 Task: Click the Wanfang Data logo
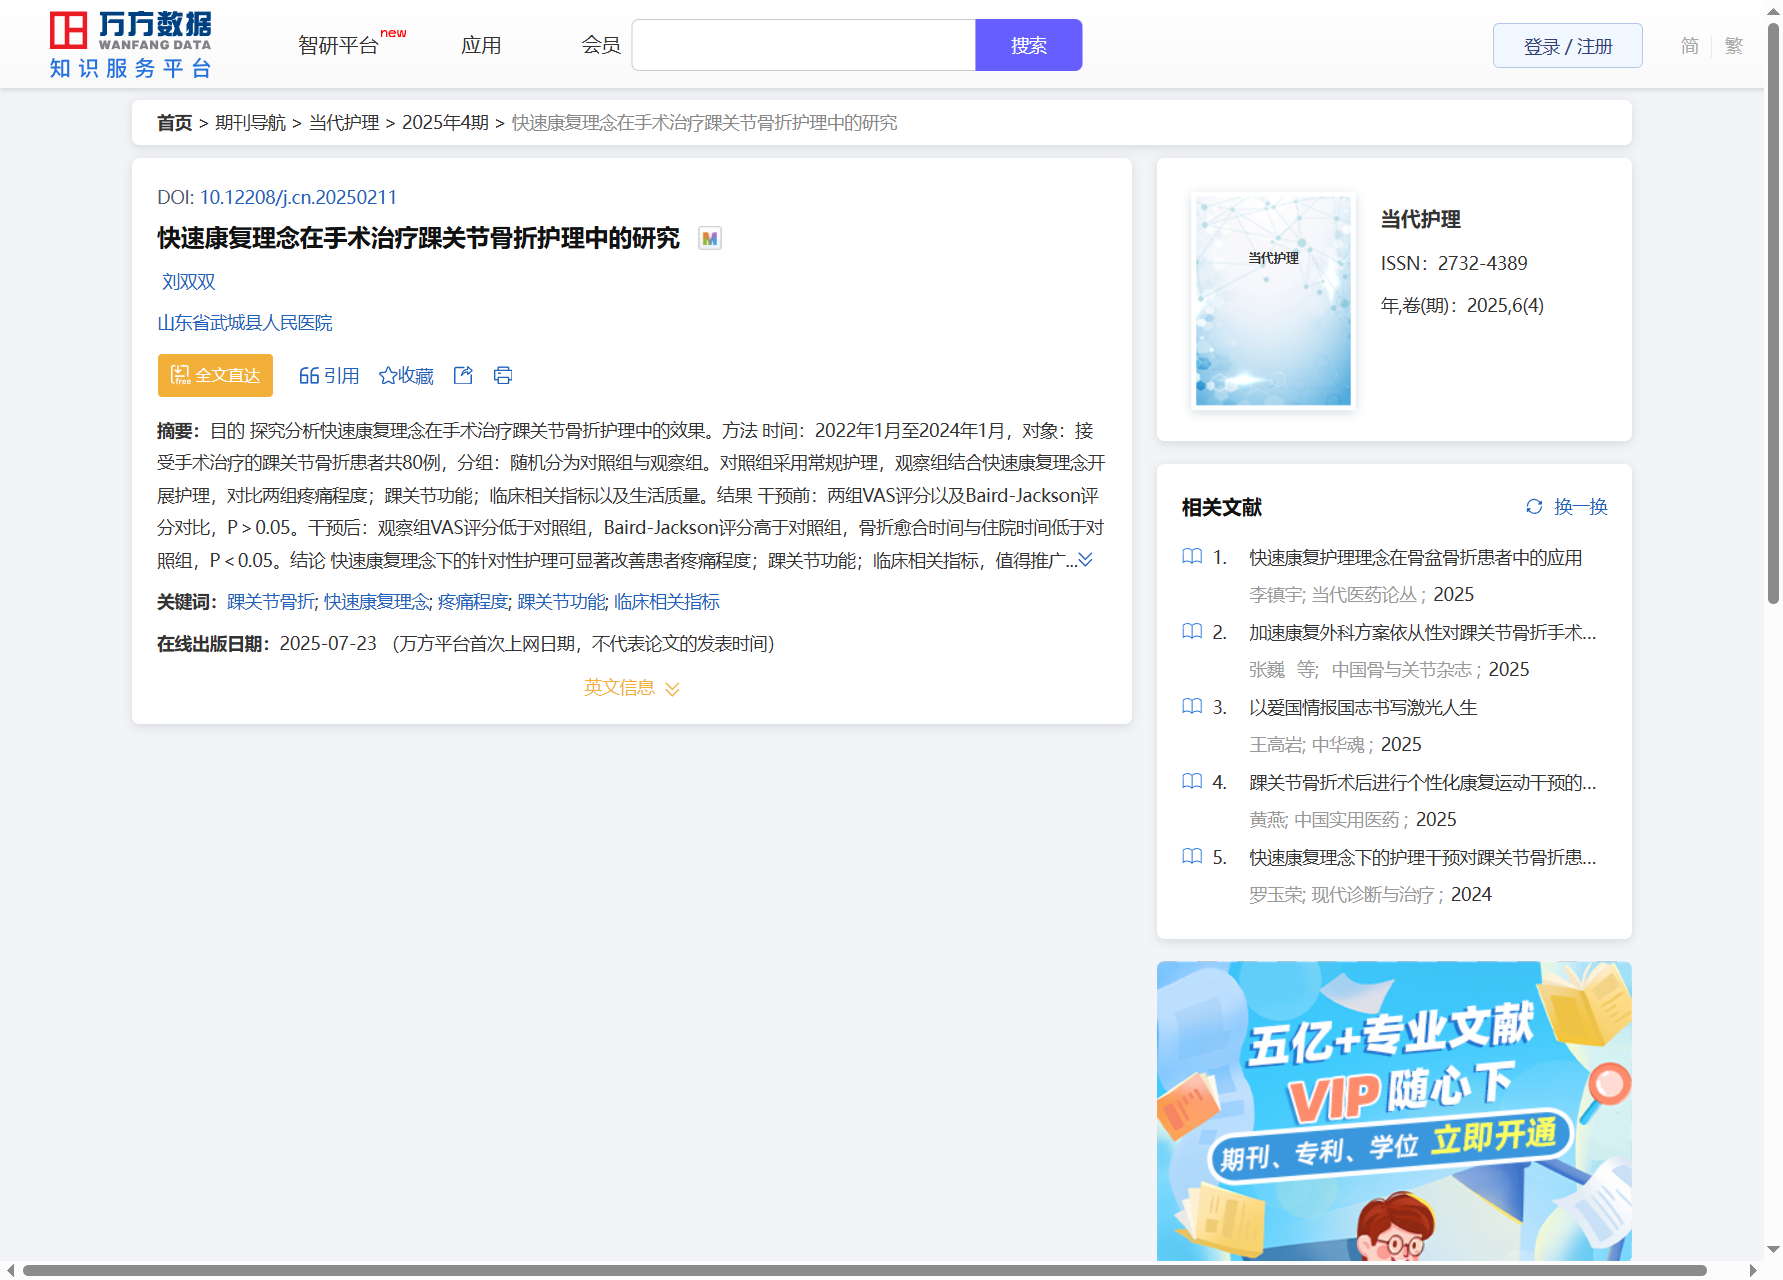coord(131,45)
